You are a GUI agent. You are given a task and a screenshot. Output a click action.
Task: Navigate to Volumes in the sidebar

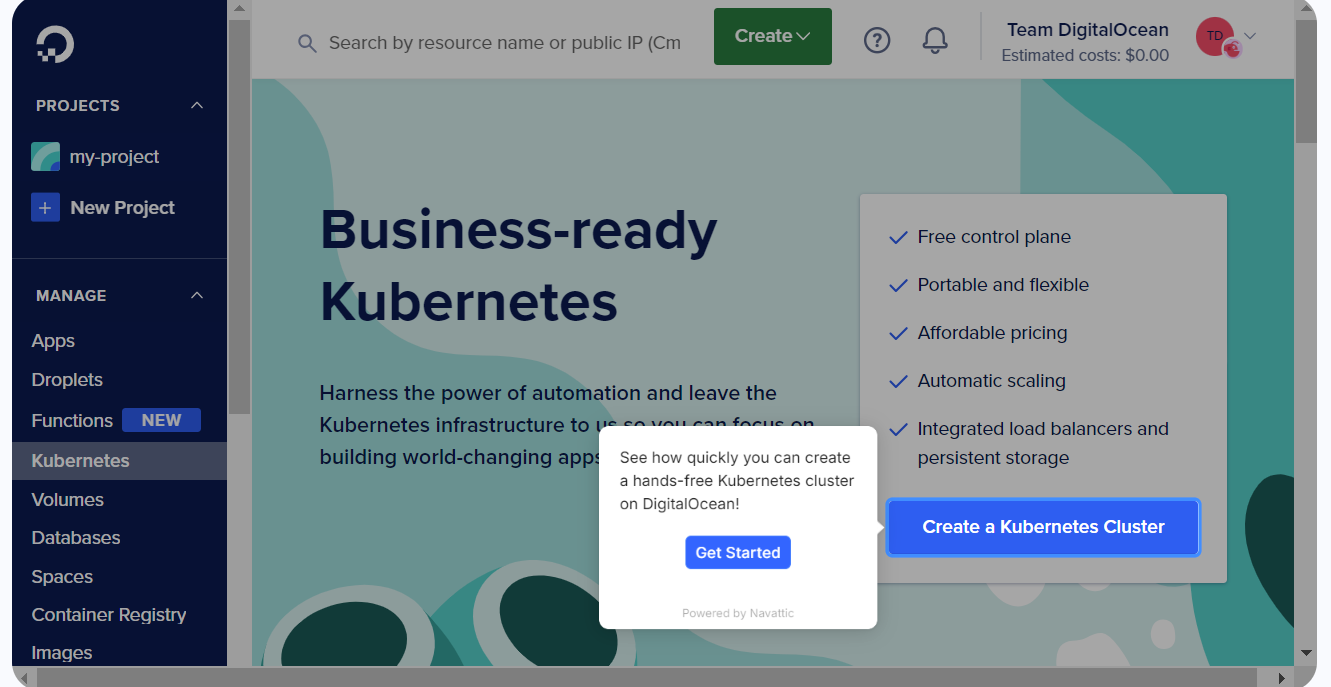pyautogui.click(x=68, y=500)
